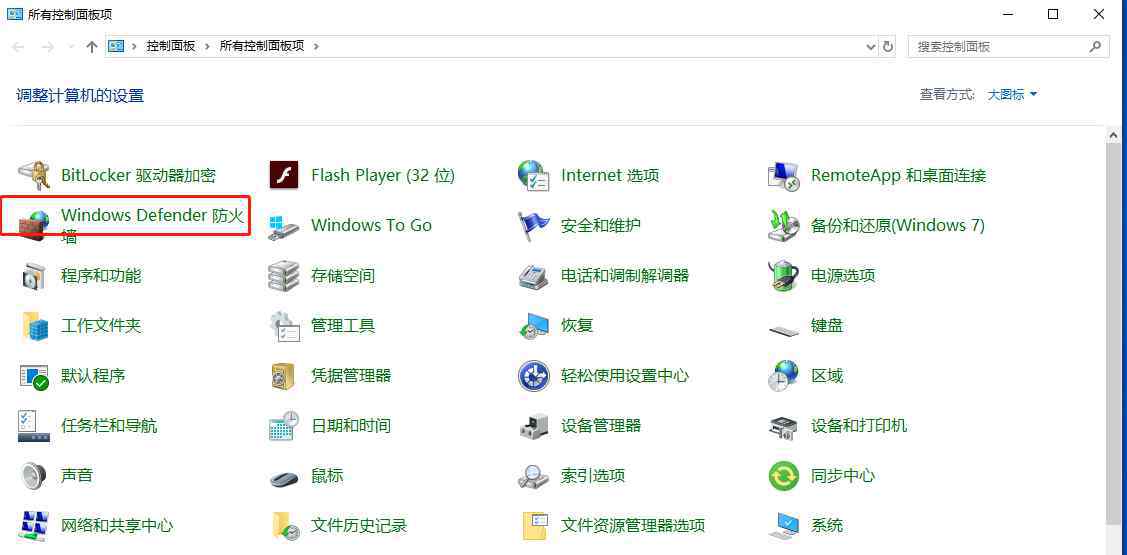Viewport: 1127px width, 555px height.
Task: Expand the address bar history dropdown arrow
Action: pos(871,46)
